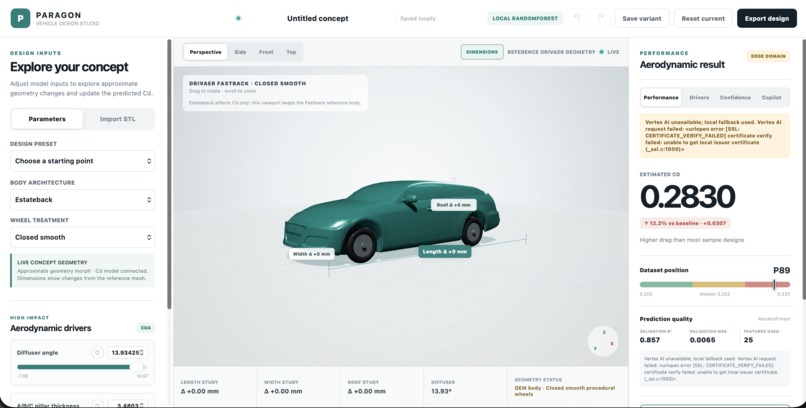Image resolution: width=806 pixels, height=408 pixels.
Task: Click the redo arrow icon
Action: coord(600,18)
